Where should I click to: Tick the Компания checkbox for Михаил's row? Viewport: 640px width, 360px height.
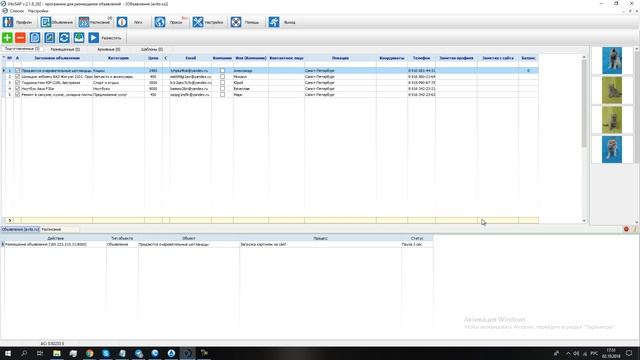(222, 77)
